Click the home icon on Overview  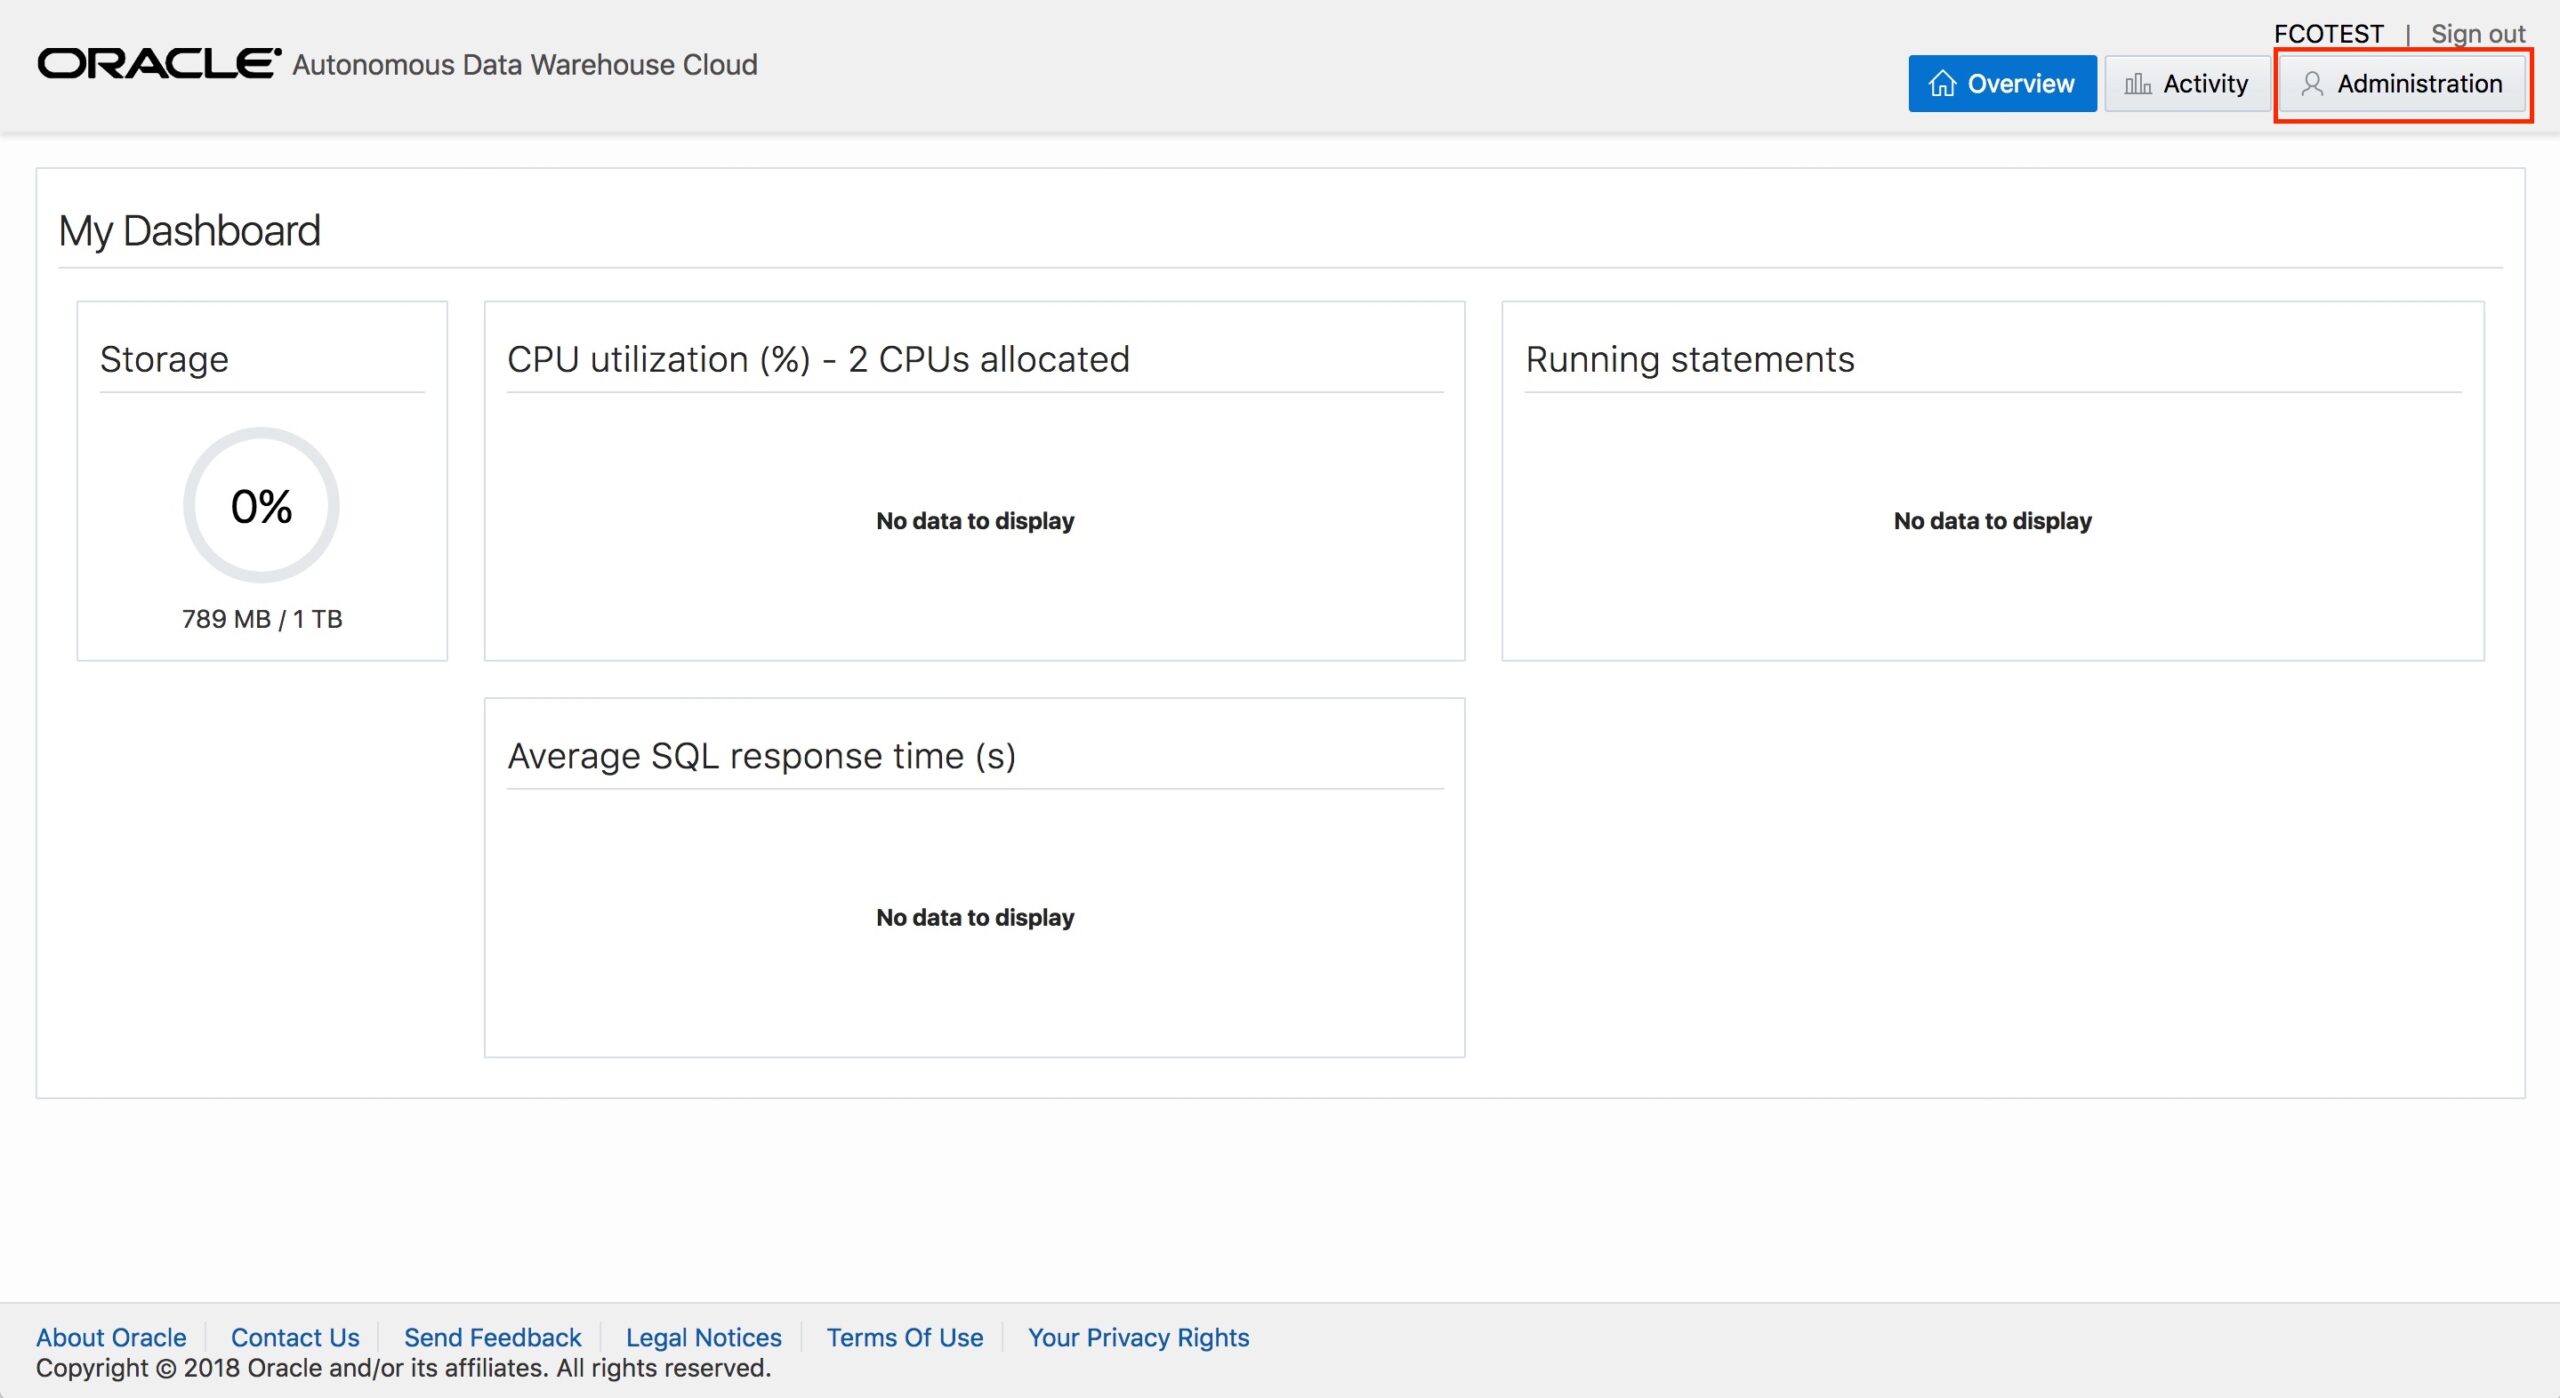click(1941, 84)
